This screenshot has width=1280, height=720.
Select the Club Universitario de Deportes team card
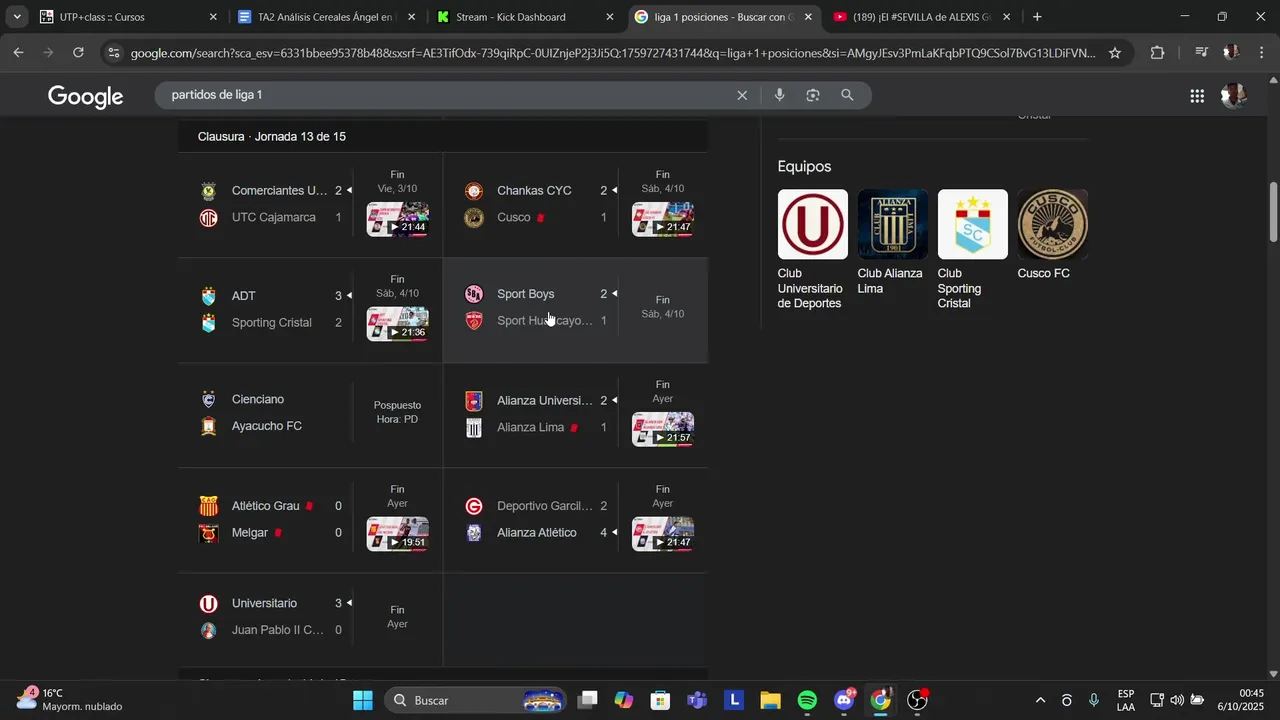[x=812, y=250]
